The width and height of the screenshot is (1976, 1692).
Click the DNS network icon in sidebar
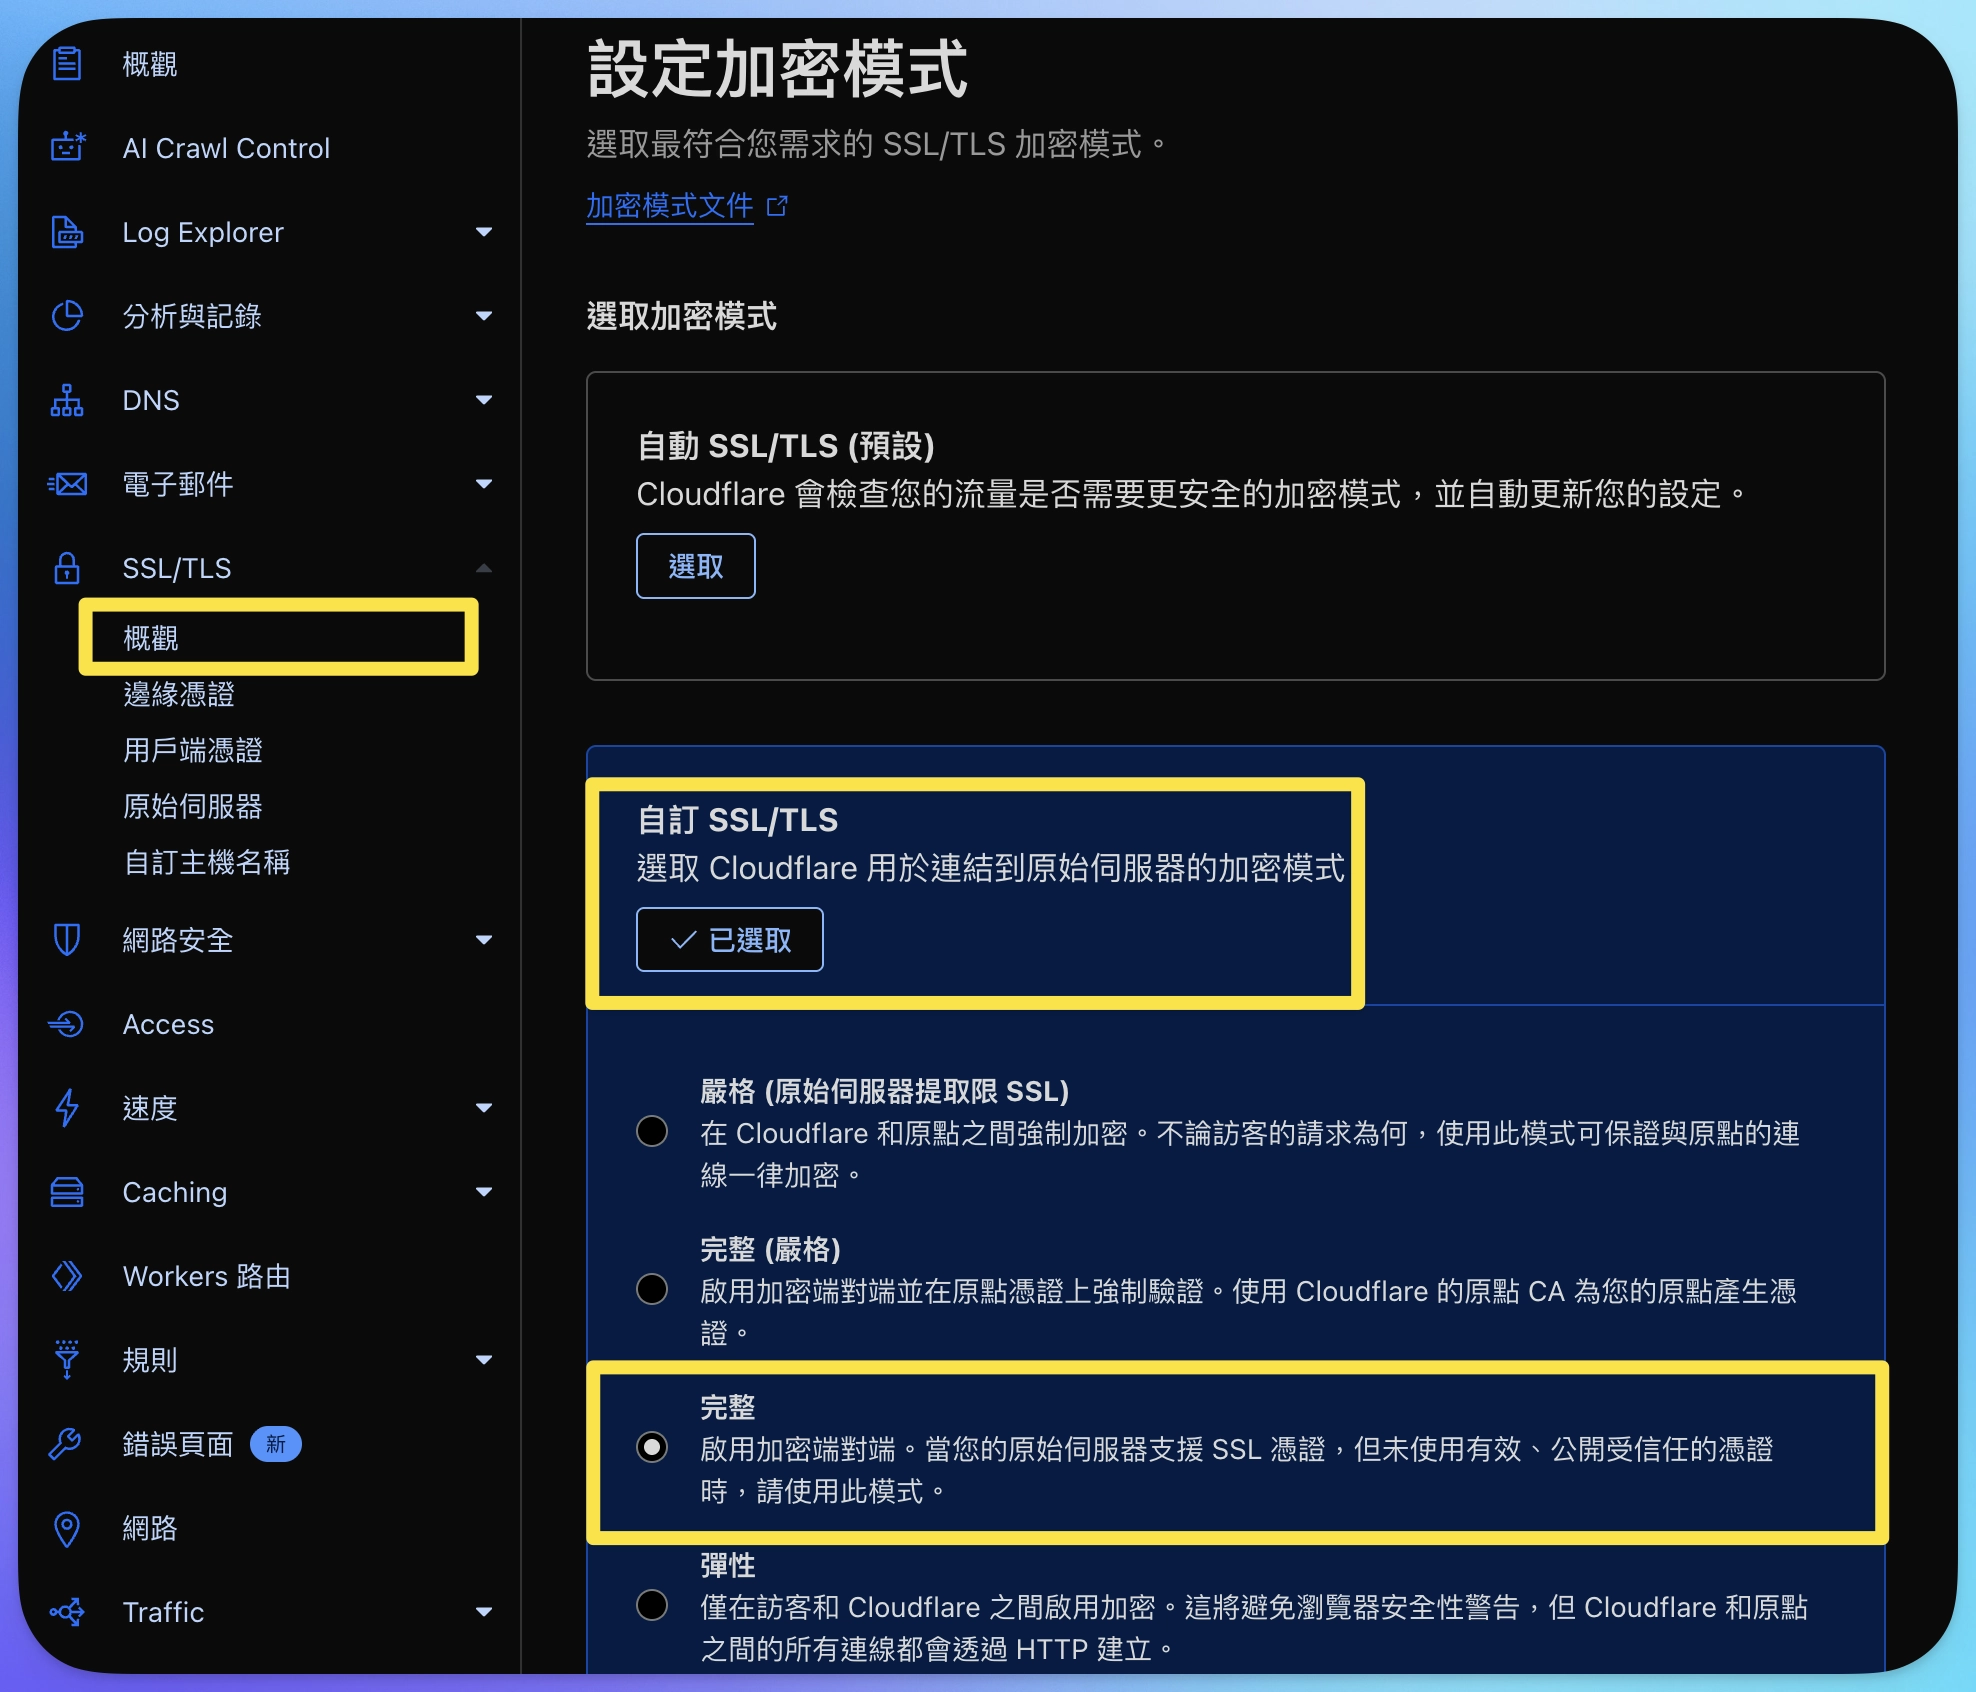coord(67,400)
